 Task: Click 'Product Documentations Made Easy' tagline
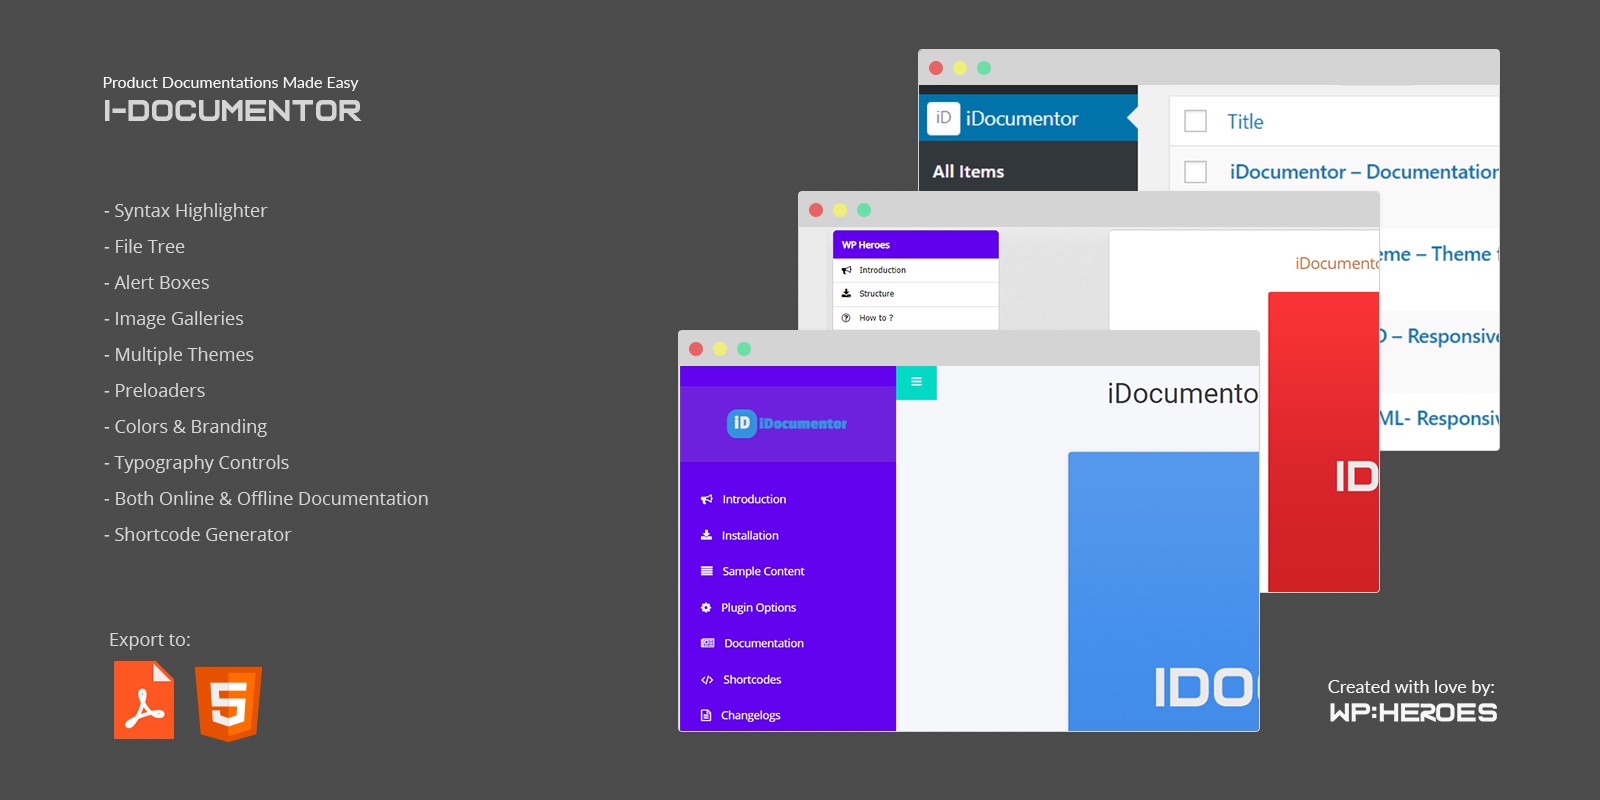230,82
